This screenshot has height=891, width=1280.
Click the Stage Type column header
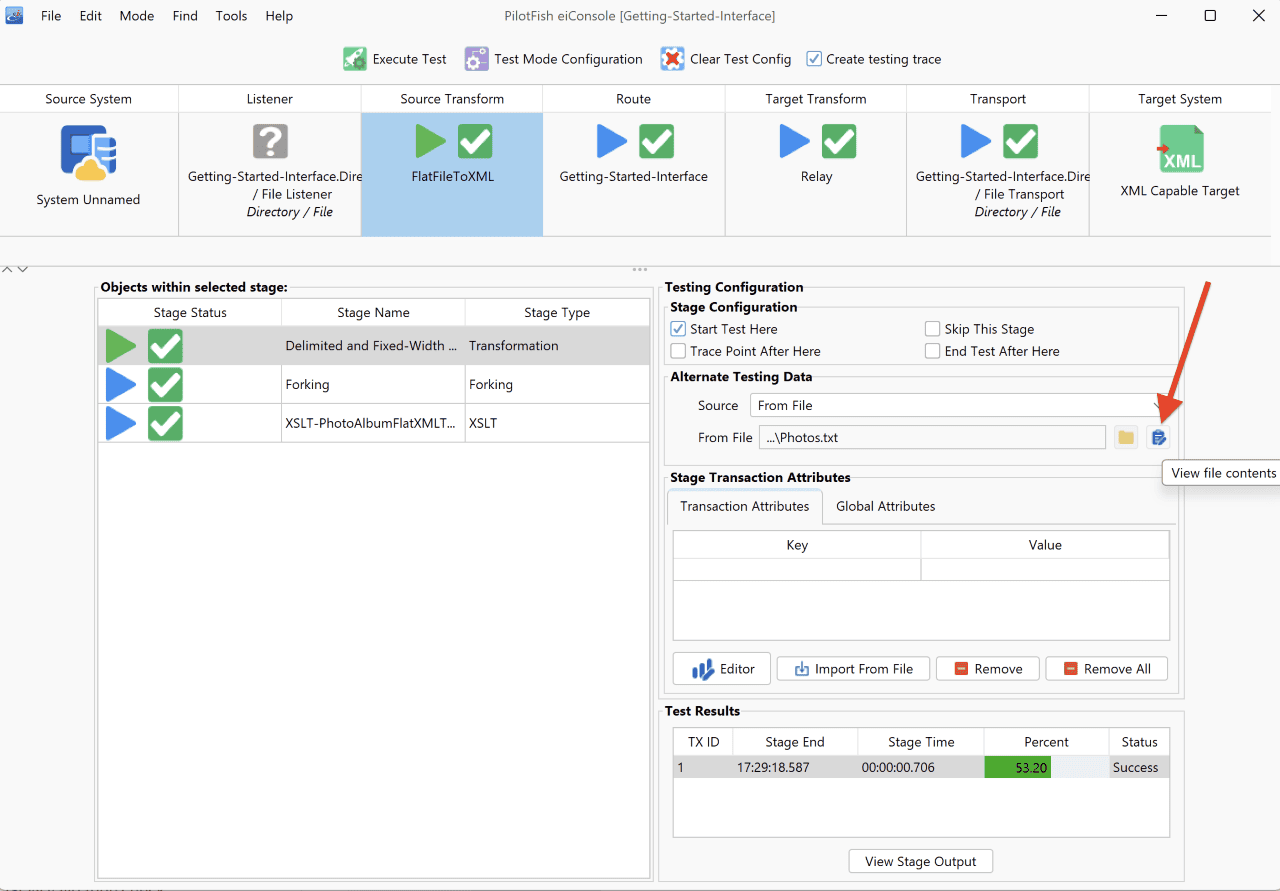(x=557, y=313)
